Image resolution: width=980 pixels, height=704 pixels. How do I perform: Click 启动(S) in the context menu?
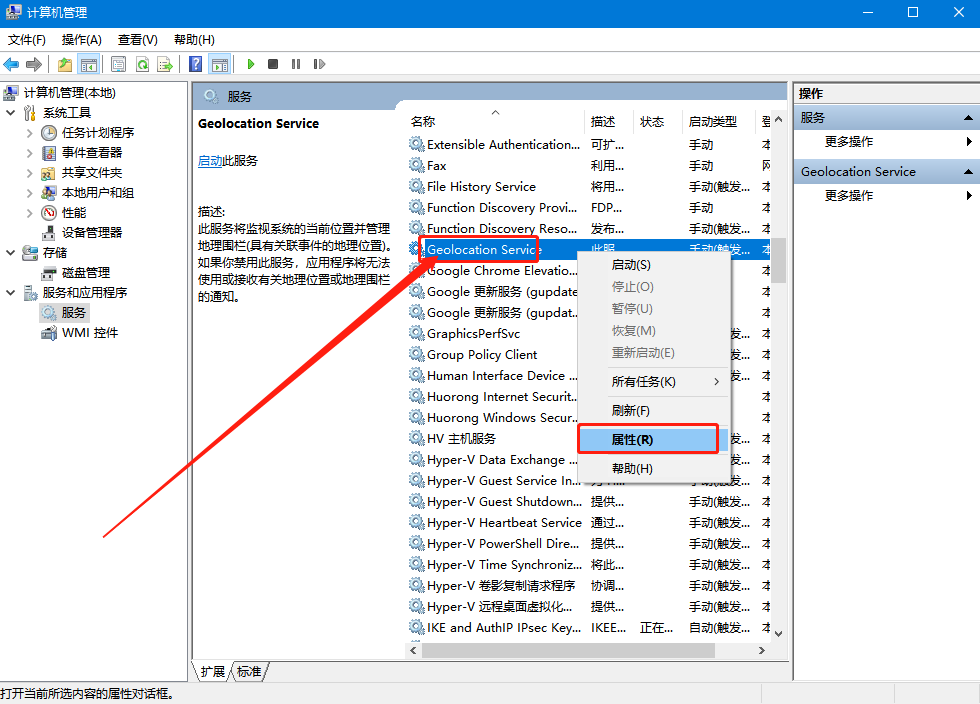(x=630, y=265)
